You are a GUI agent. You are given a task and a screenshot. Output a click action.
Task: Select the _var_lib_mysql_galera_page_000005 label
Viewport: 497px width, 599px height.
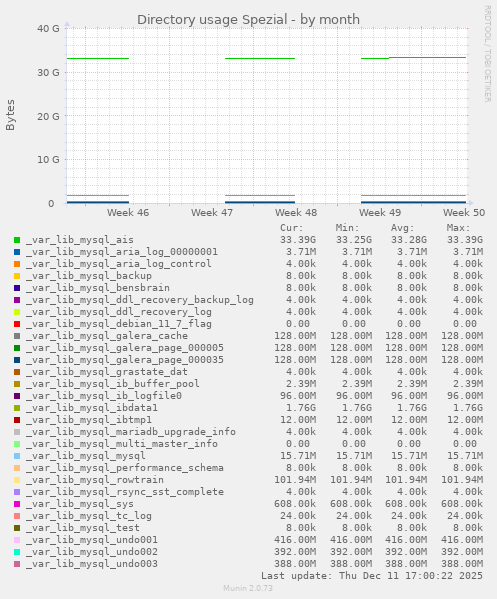125,348
